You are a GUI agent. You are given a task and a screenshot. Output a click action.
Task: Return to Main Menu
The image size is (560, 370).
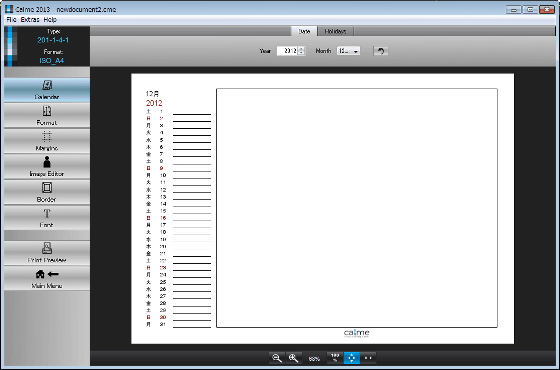tap(47, 279)
